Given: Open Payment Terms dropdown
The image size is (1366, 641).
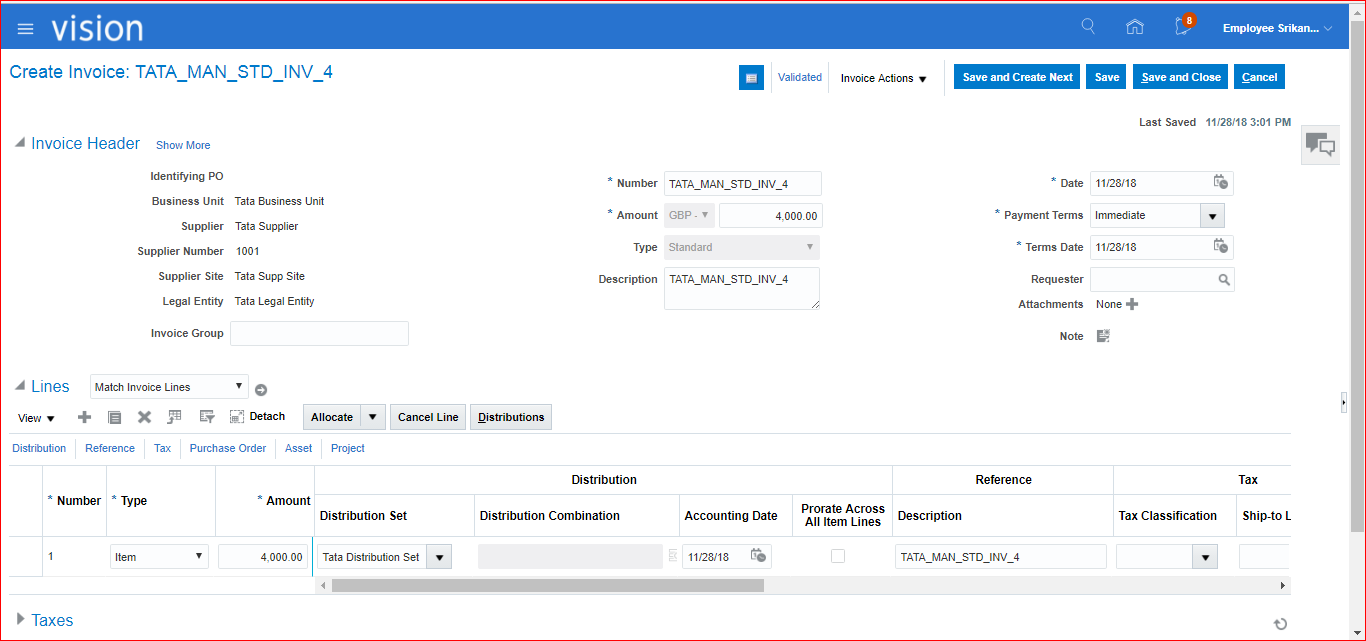Looking at the screenshot, I should (1212, 216).
